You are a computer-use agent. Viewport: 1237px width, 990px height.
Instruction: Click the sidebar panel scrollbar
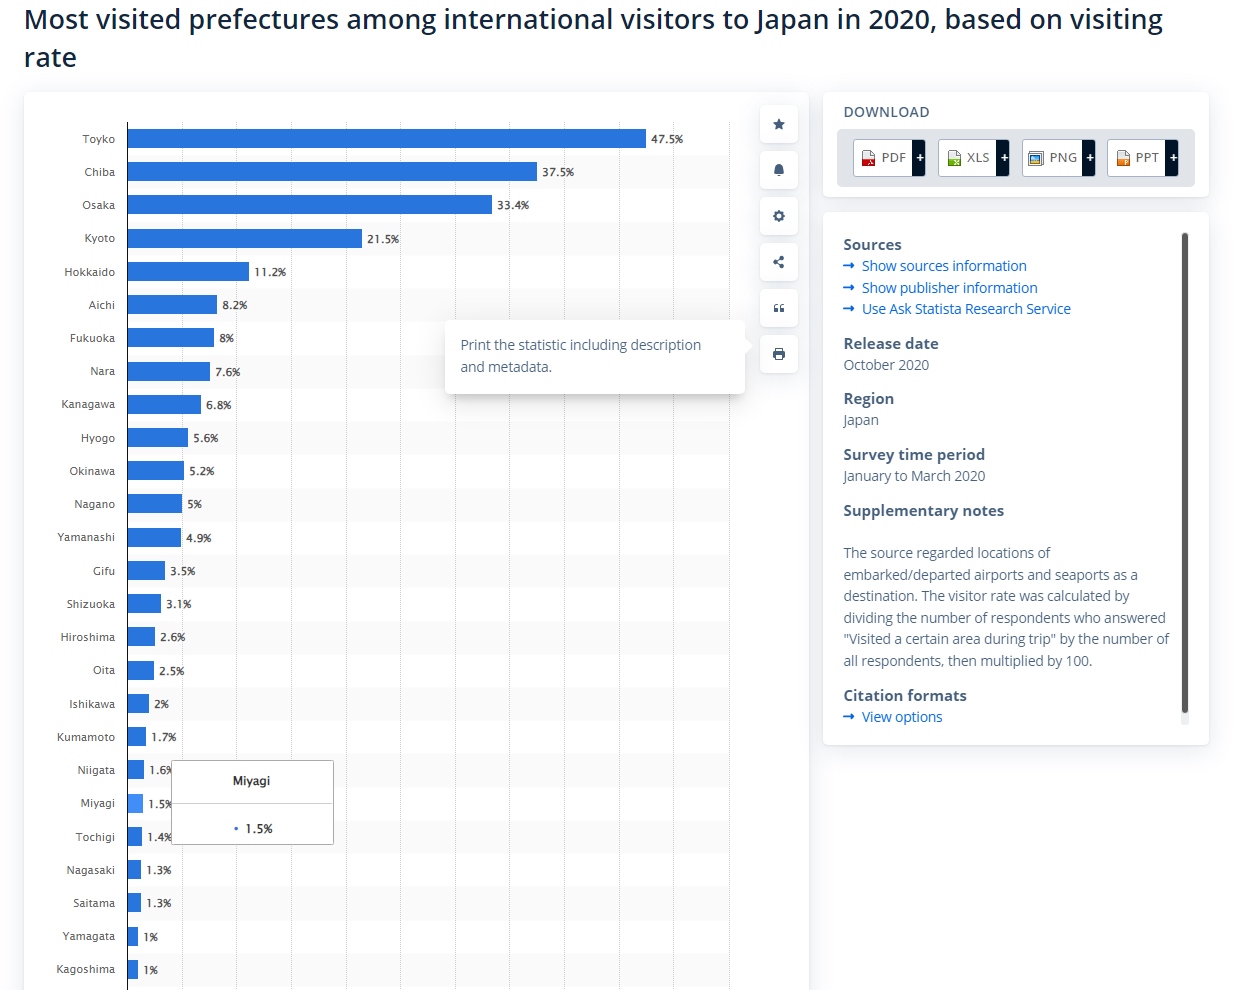[1185, 470]
